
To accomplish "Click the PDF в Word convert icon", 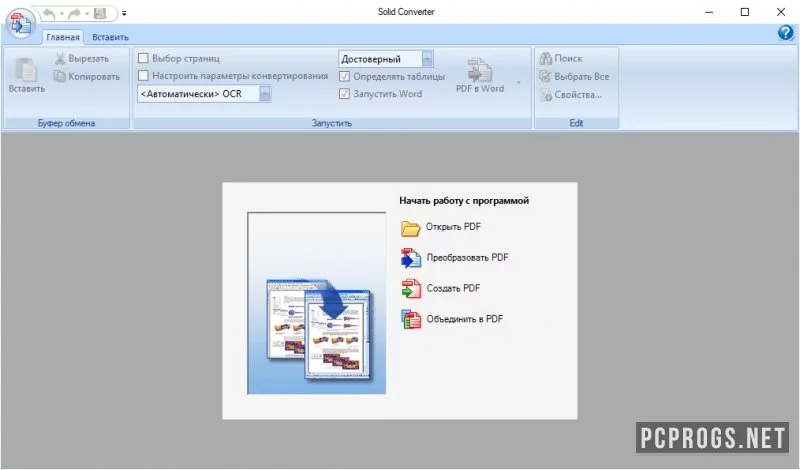I will pos(480,70).
